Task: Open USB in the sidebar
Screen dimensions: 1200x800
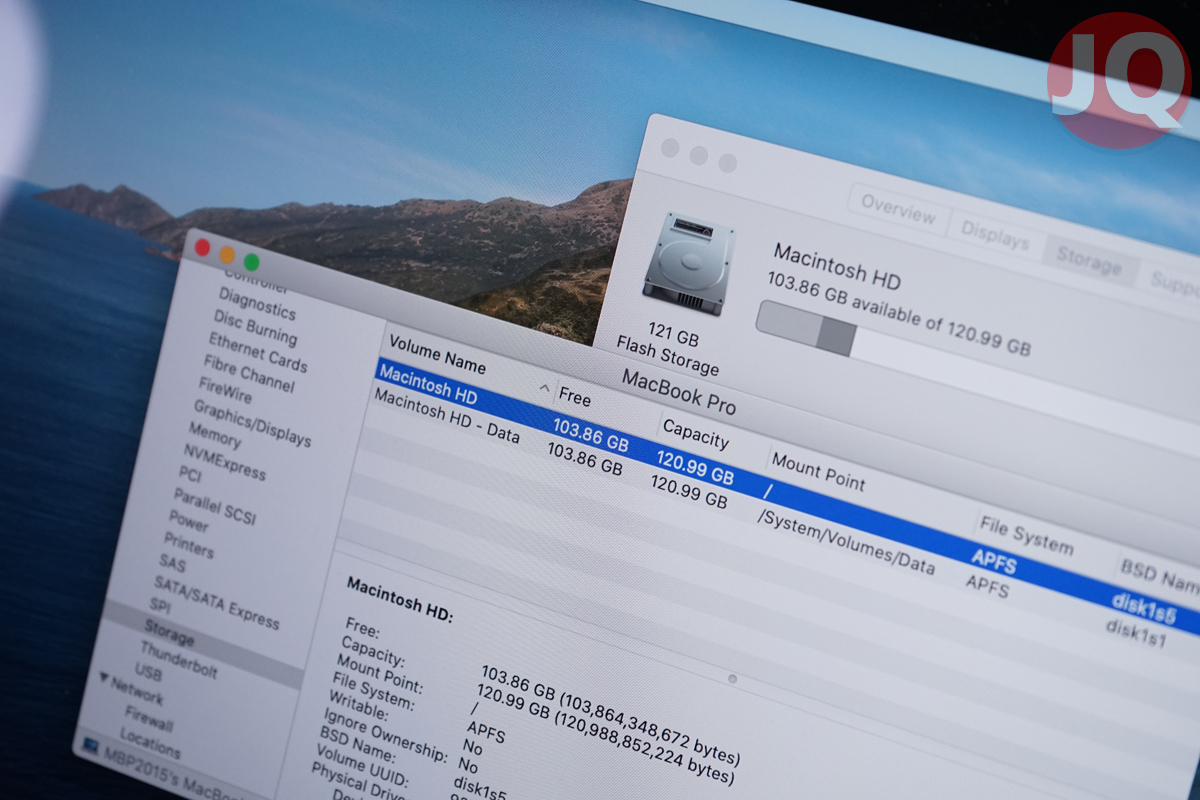Action: pos(148,675)
